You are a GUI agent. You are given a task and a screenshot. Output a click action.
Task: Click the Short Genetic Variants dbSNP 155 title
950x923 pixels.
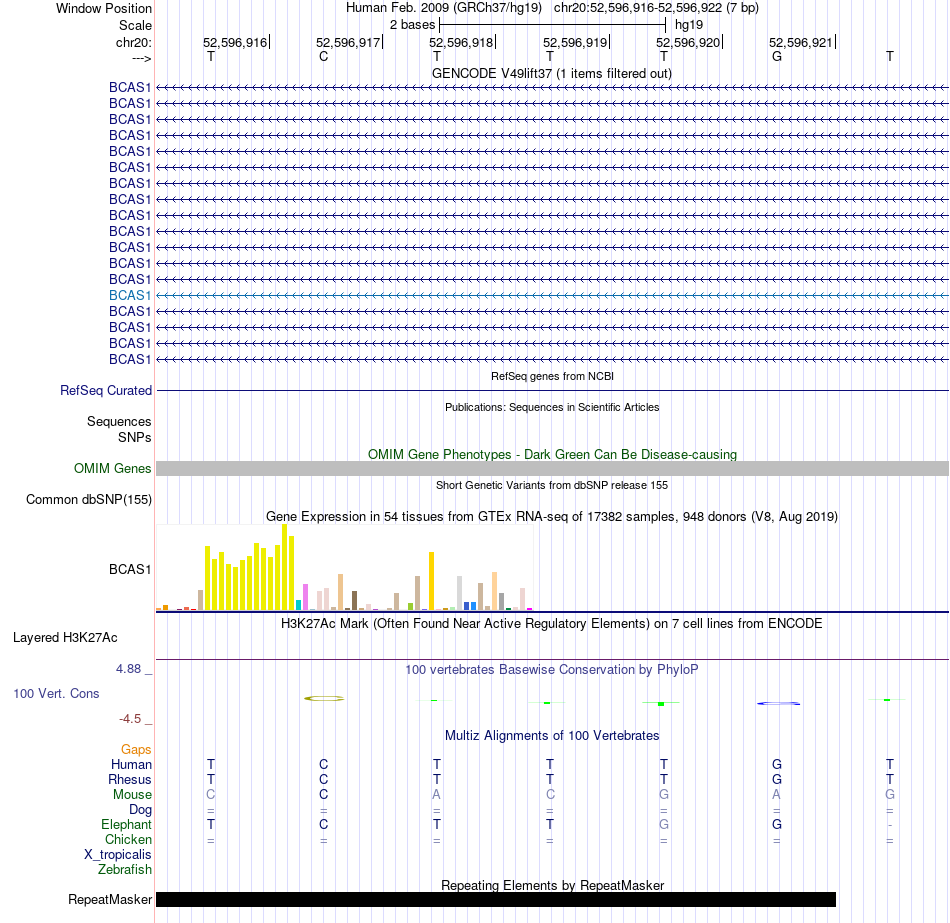[x=552, y=485]
